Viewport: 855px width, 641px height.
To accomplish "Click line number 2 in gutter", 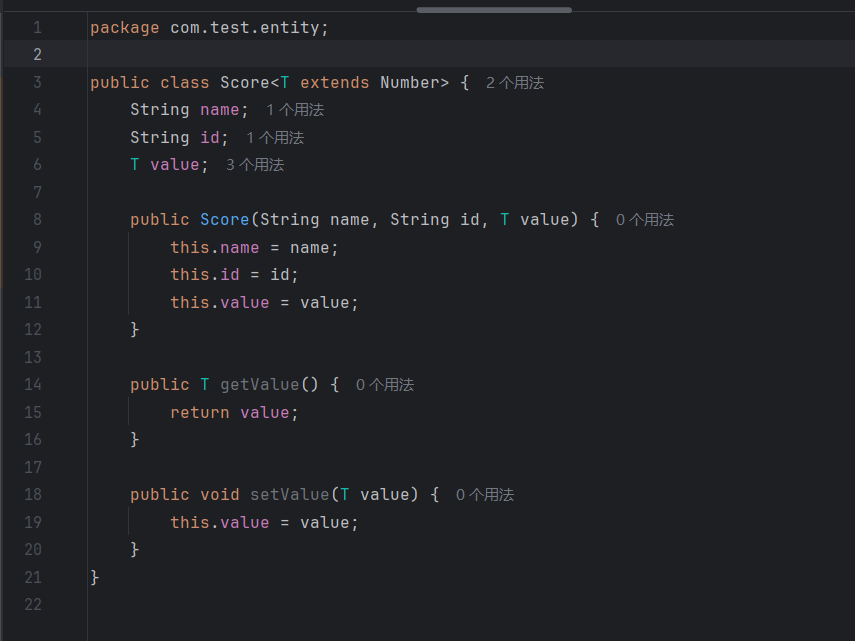I will click(x=37, y=55).
